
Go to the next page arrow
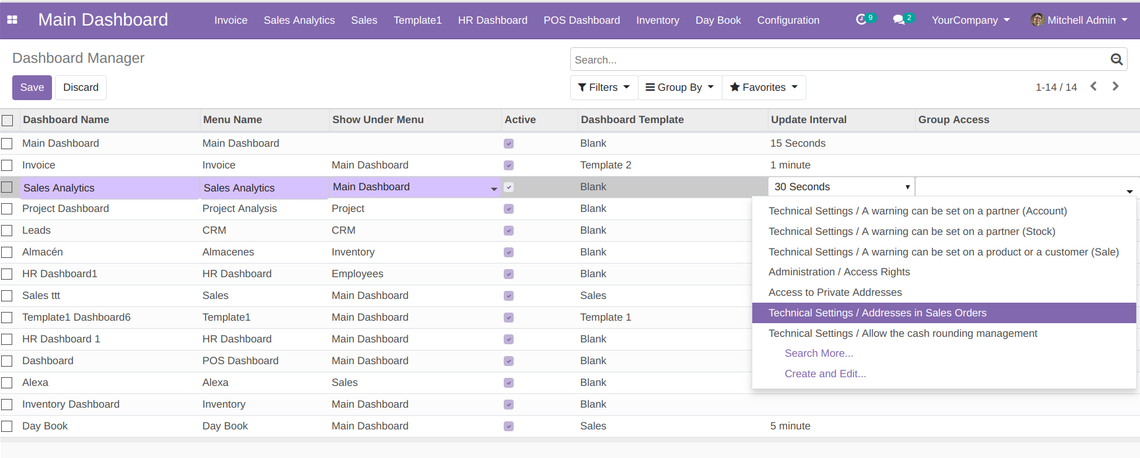click(x=1116, y=87)
